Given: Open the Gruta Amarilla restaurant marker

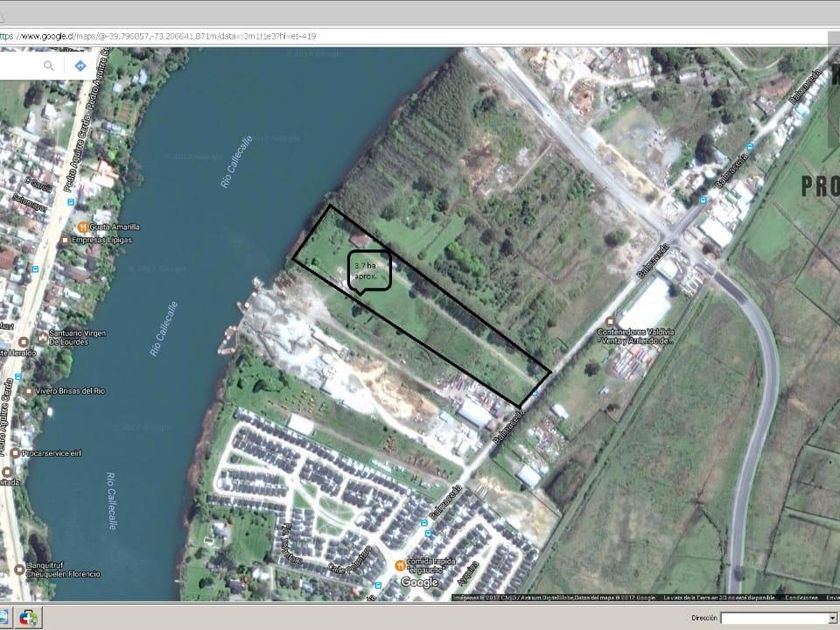Looking at the screenshot, I should tap(82, 227).
